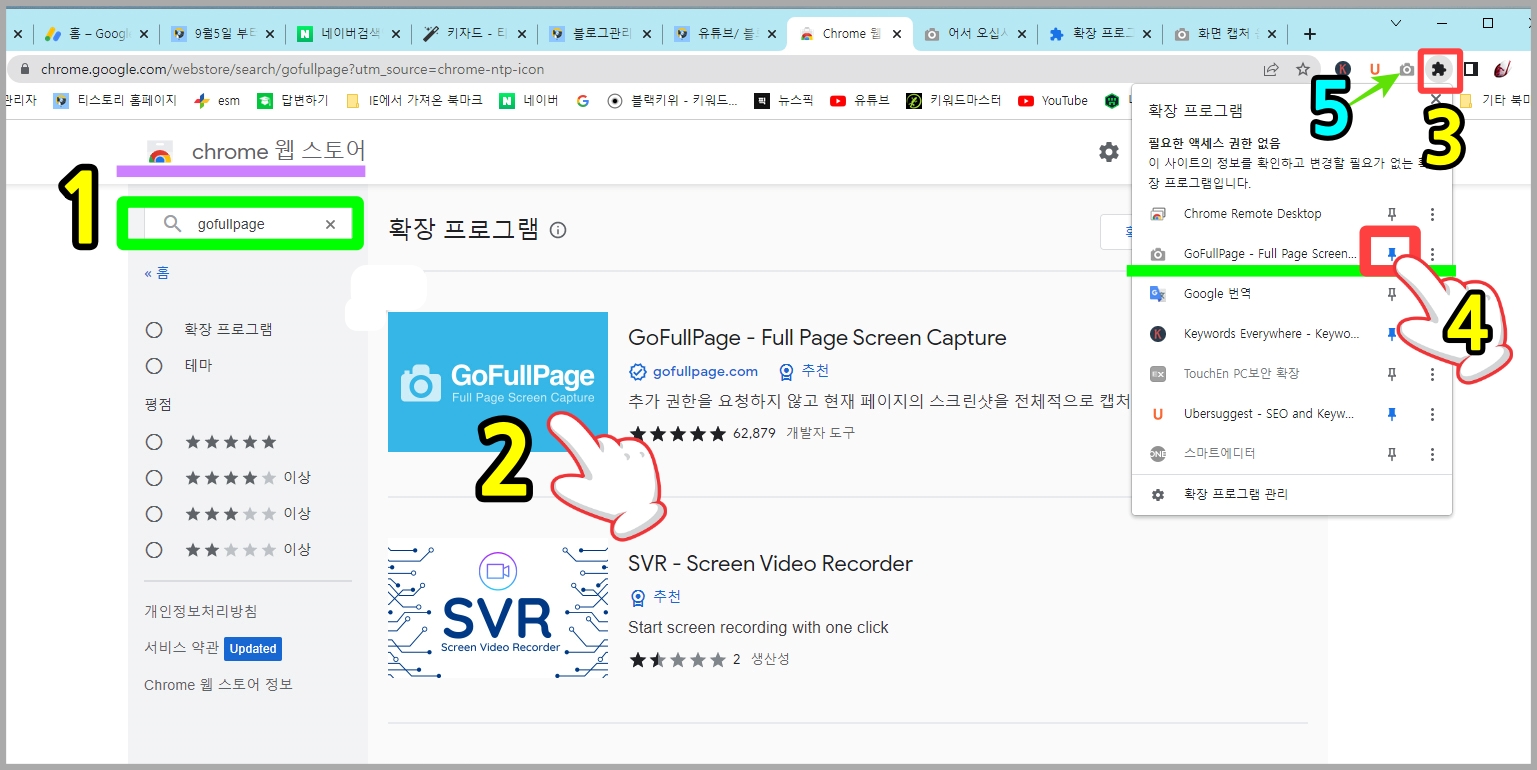Open the esm bookmark
This screenshot has width=1537, height=770.
click(217, 100)
